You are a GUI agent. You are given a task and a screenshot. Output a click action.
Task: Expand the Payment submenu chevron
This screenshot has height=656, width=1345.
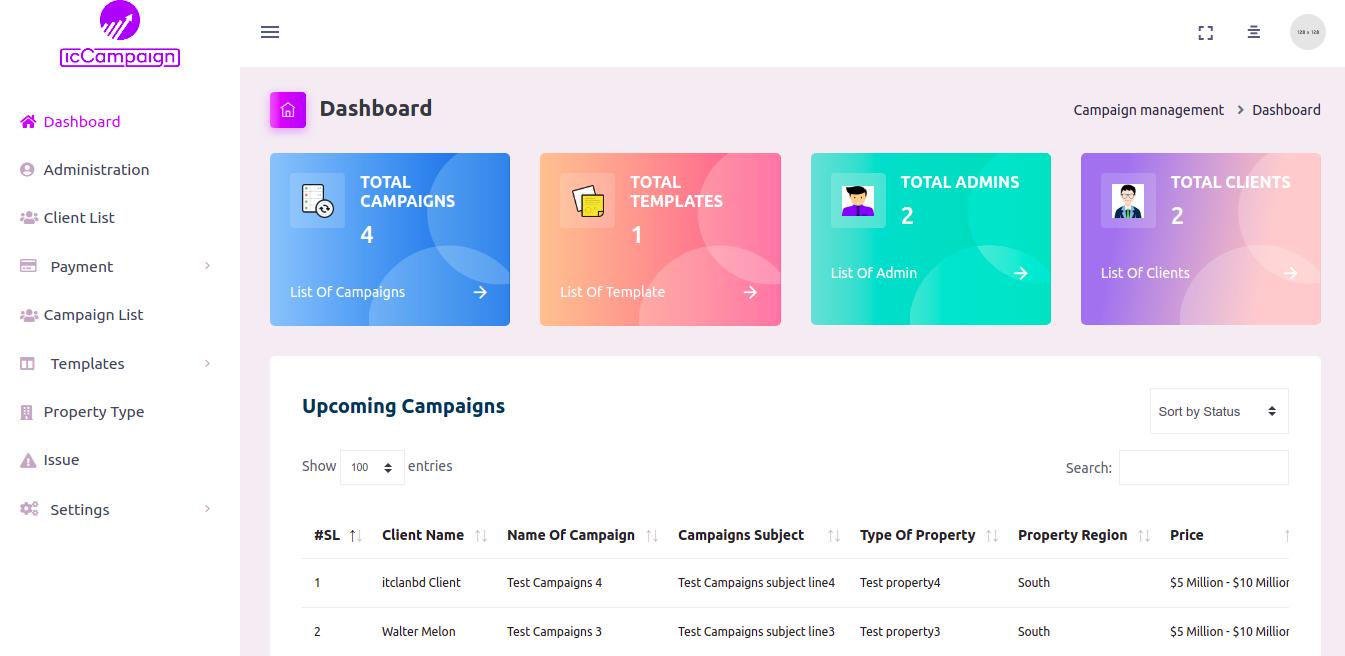coord(207,266)
